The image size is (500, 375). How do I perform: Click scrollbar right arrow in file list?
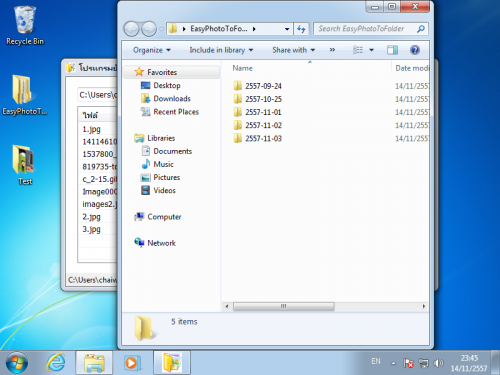(424, 306)
